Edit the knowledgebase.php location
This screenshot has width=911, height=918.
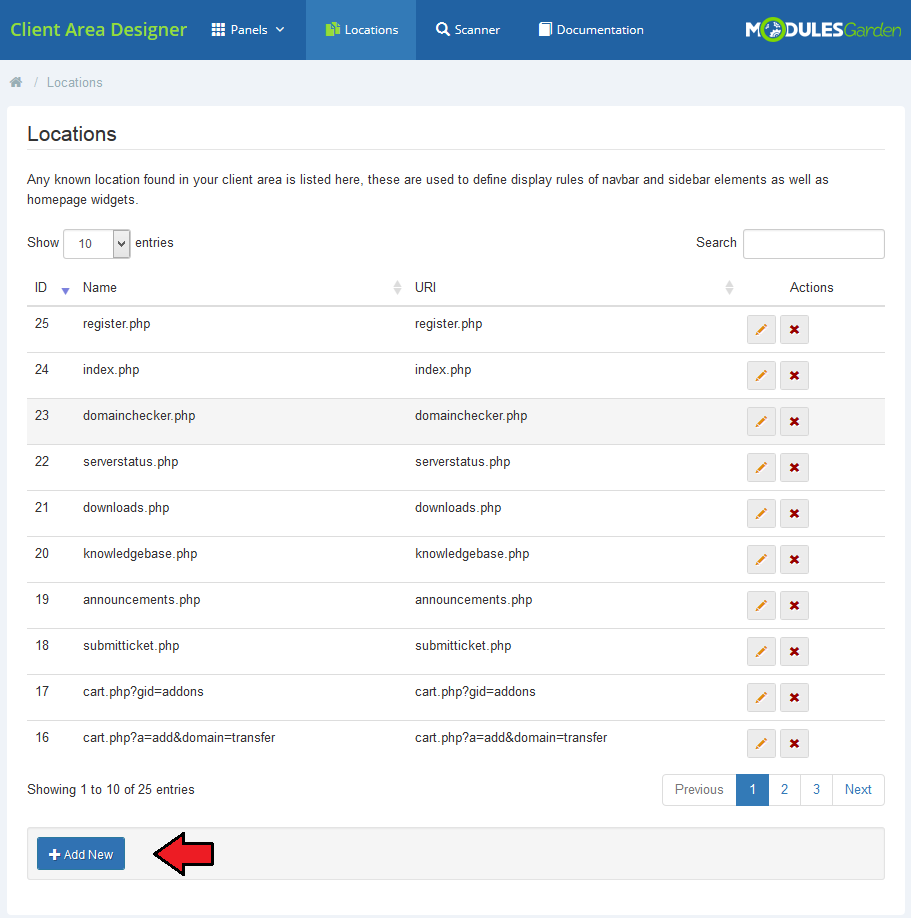pos(761,560)
